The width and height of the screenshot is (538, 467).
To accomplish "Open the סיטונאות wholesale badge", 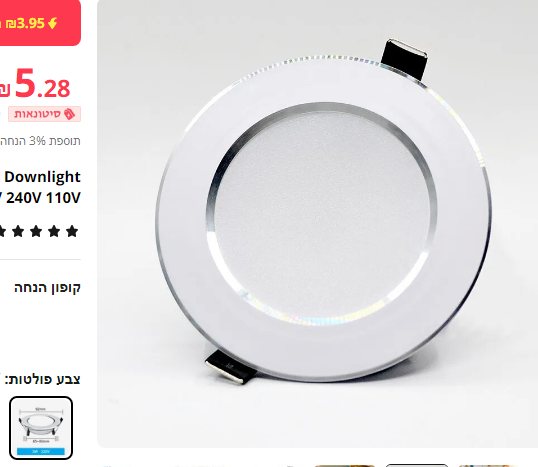I will click(45, 114).
